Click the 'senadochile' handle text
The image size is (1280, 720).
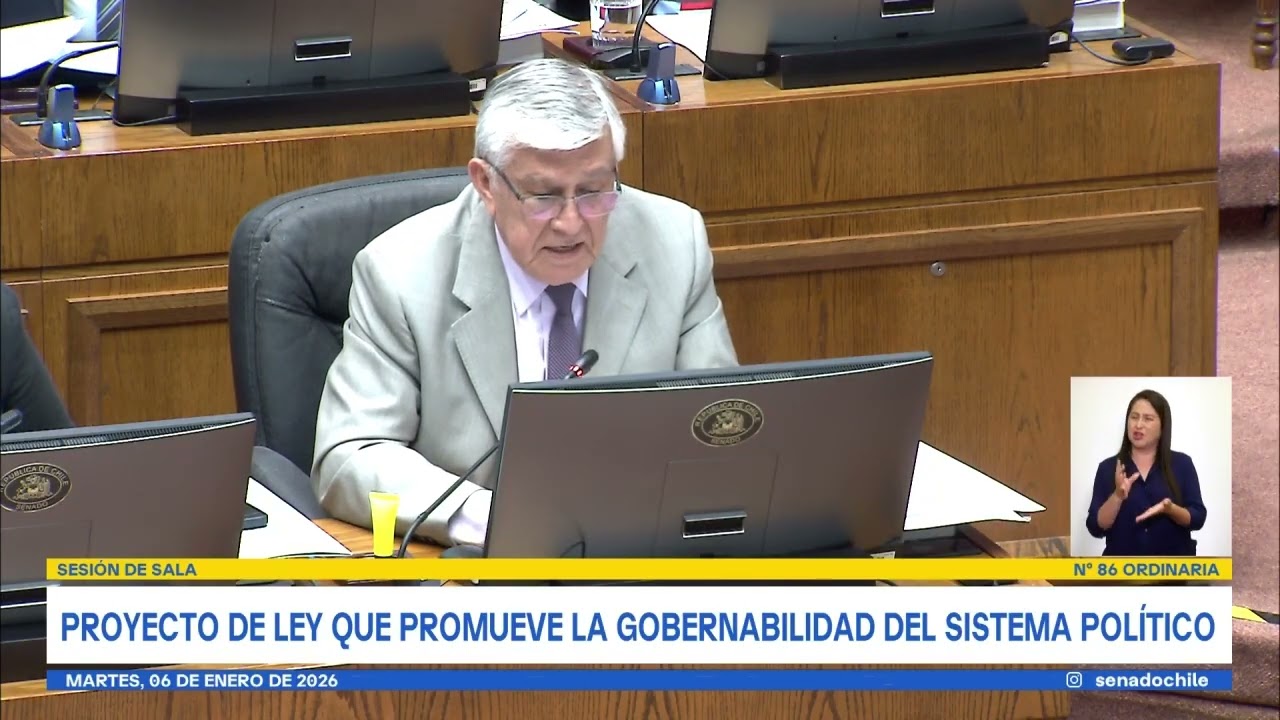tap(1151, 680)
